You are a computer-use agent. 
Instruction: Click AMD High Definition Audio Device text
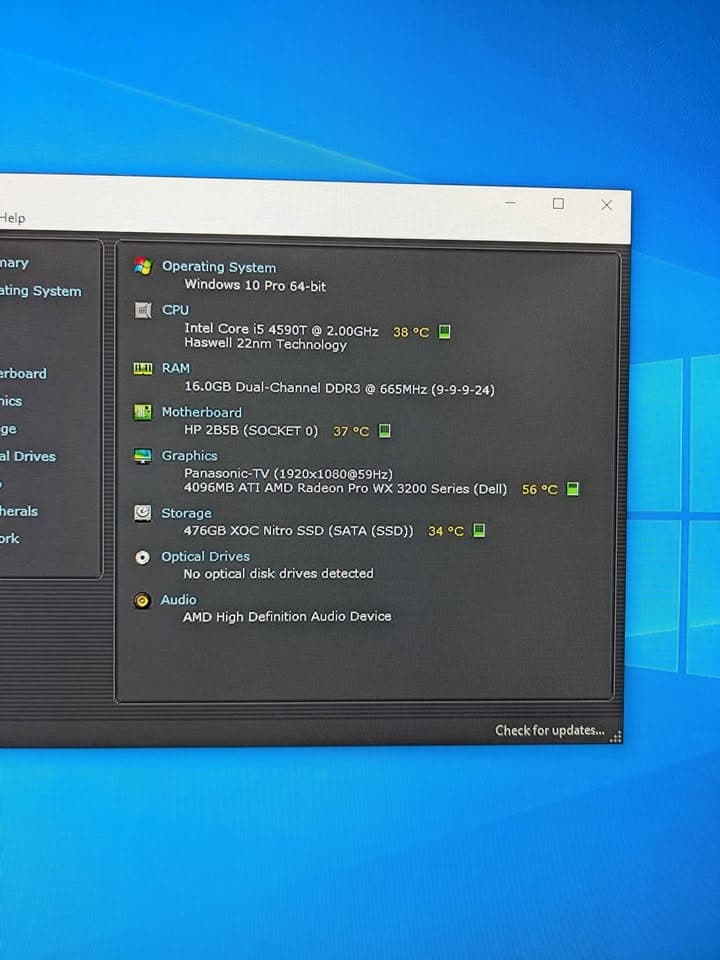[287, 617]
